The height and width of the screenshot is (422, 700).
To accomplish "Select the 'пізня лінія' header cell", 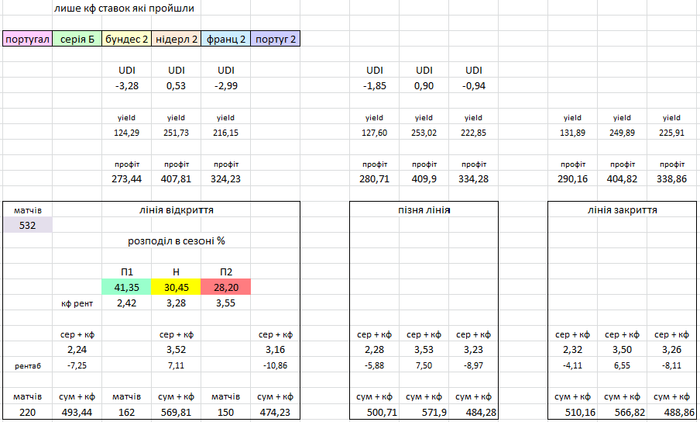I will point(424,210).
